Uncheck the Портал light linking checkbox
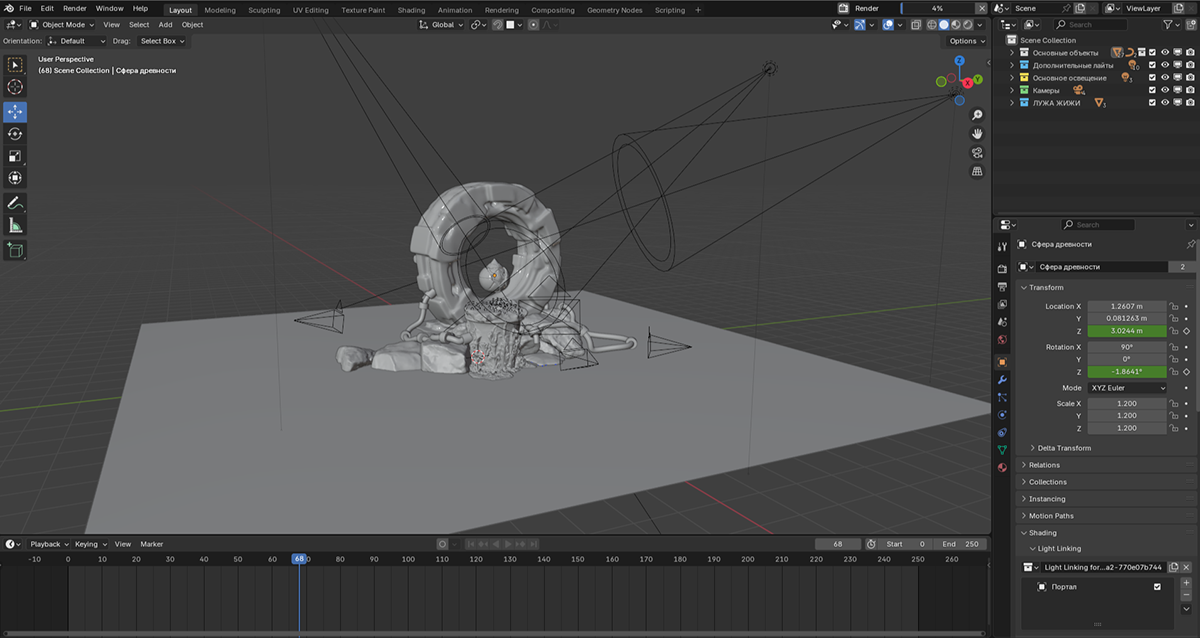Image resolution: width=1200 pixels, height=638 pixels. [x=1157, y=587]
